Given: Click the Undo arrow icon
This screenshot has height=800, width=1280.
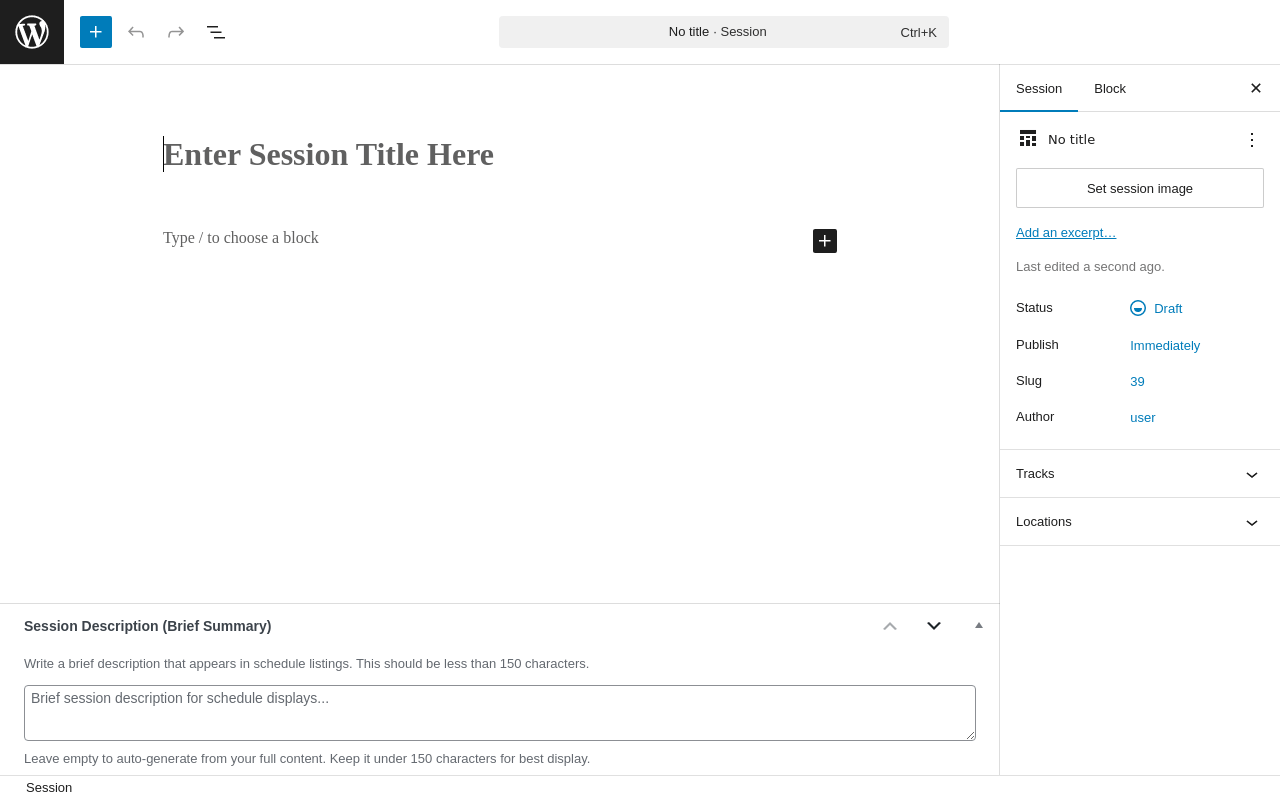Looking at the screenshot, I should 136,32.
